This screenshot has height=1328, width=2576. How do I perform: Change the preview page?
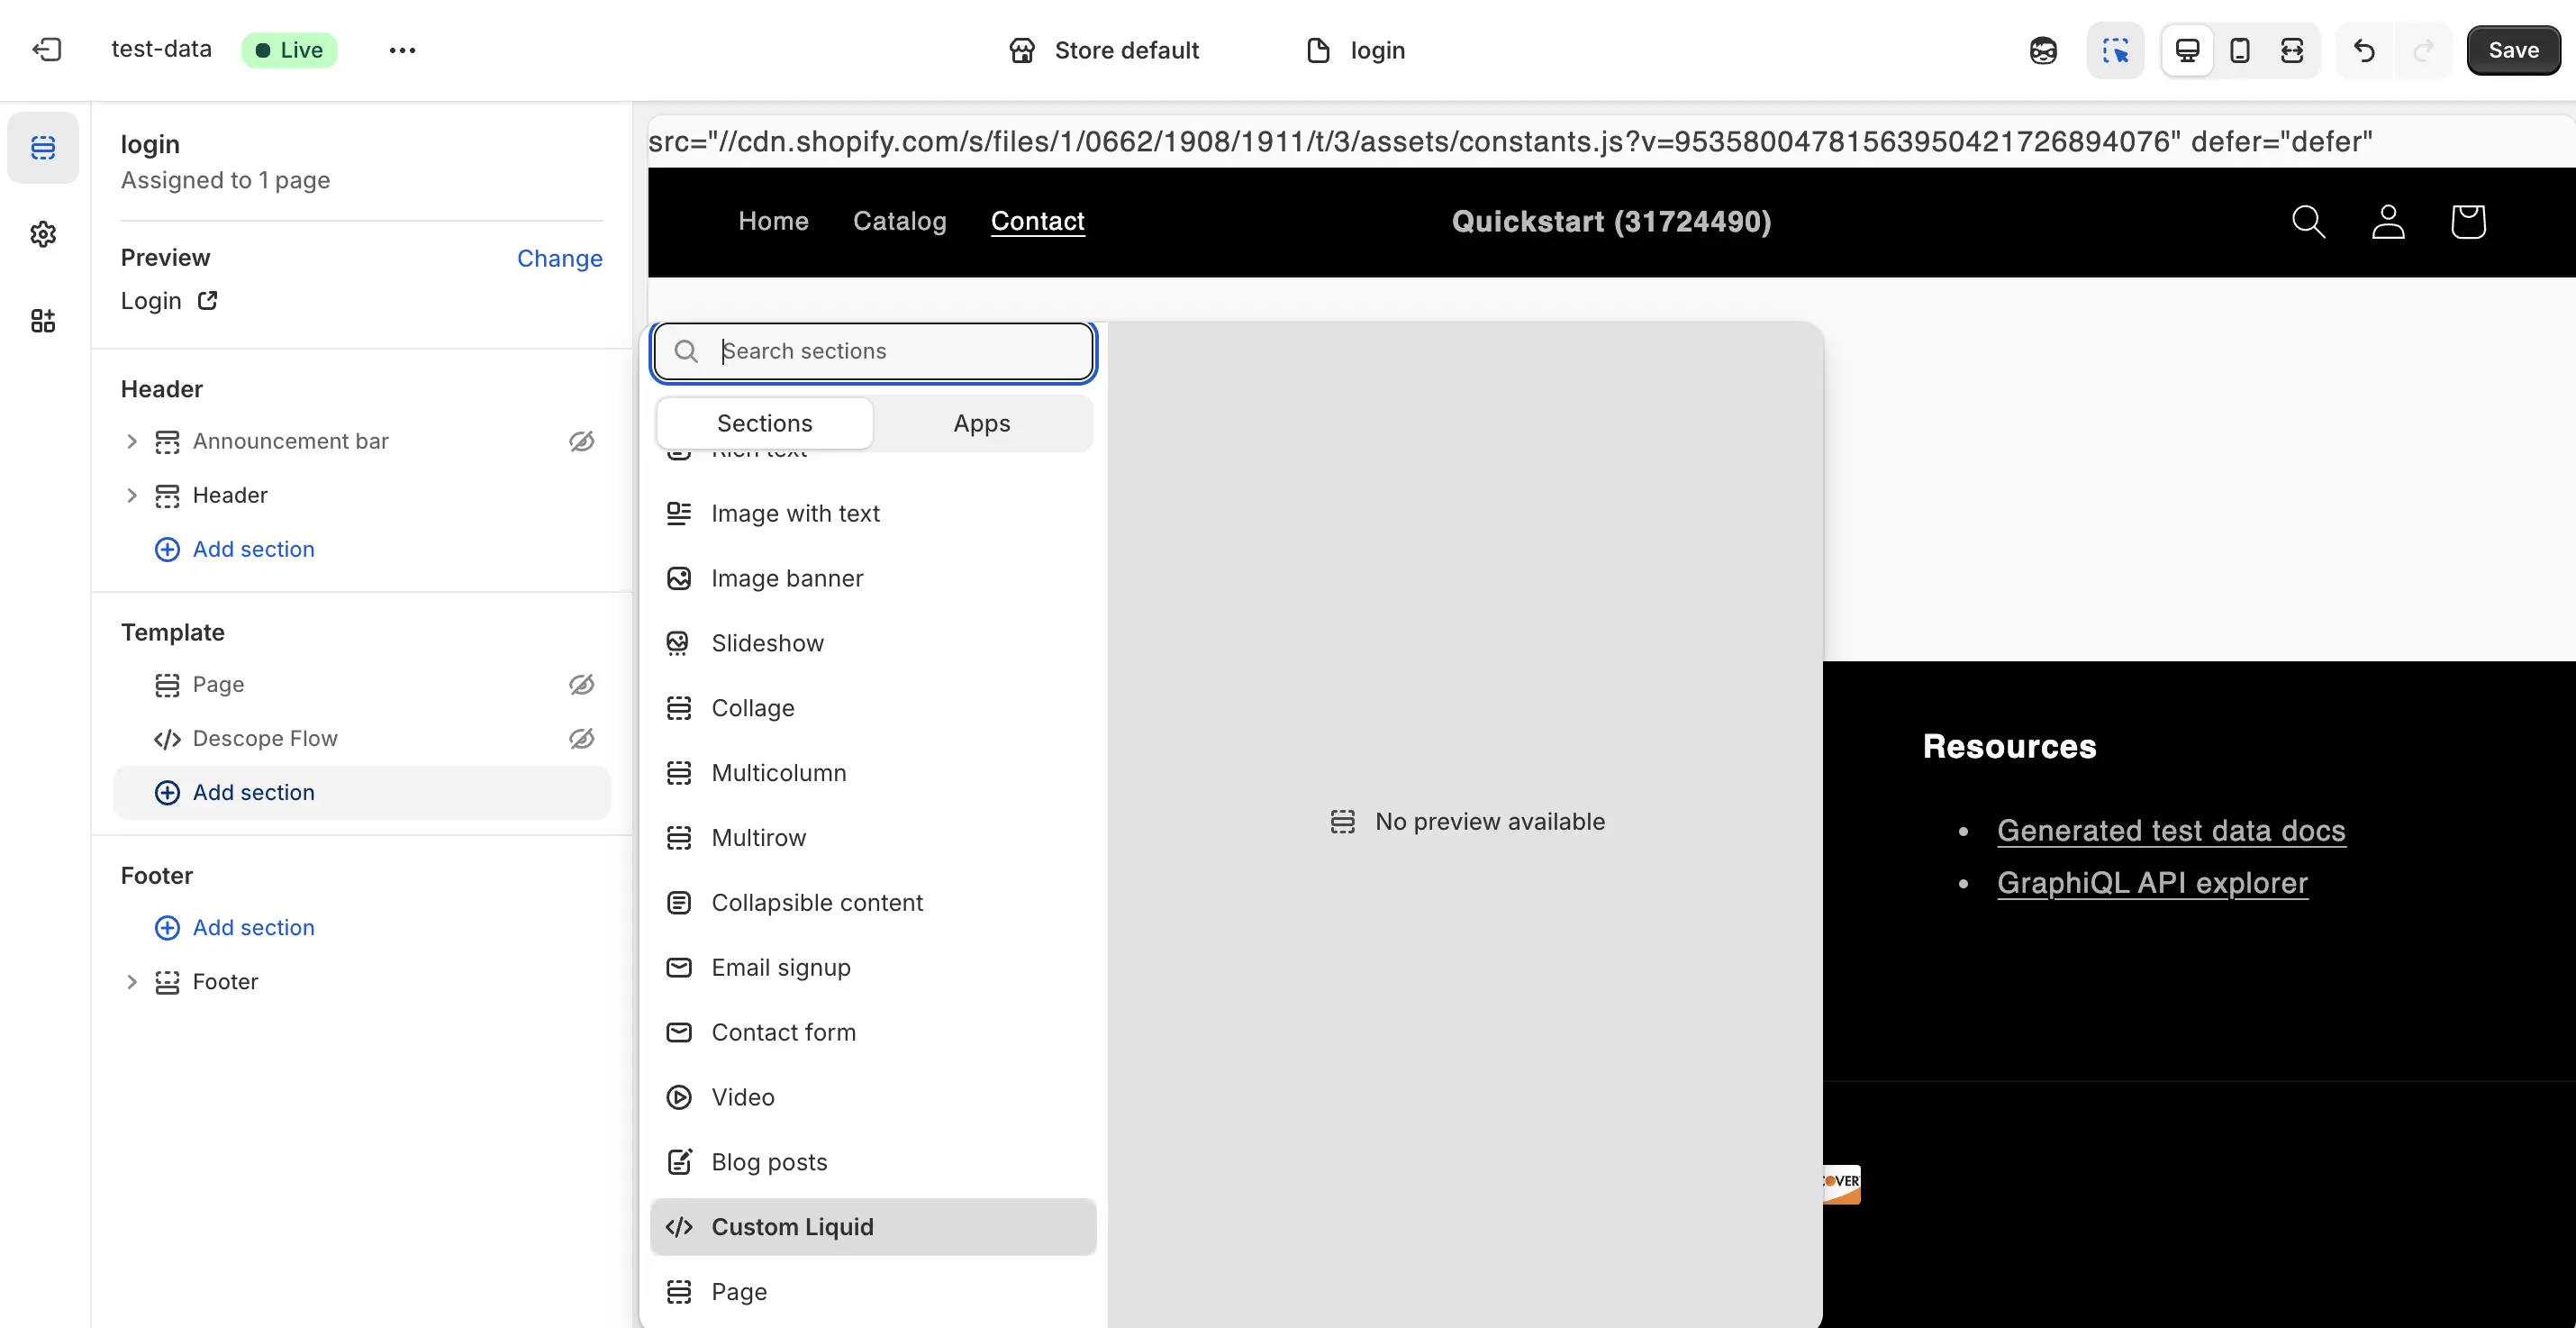(559, 258)
